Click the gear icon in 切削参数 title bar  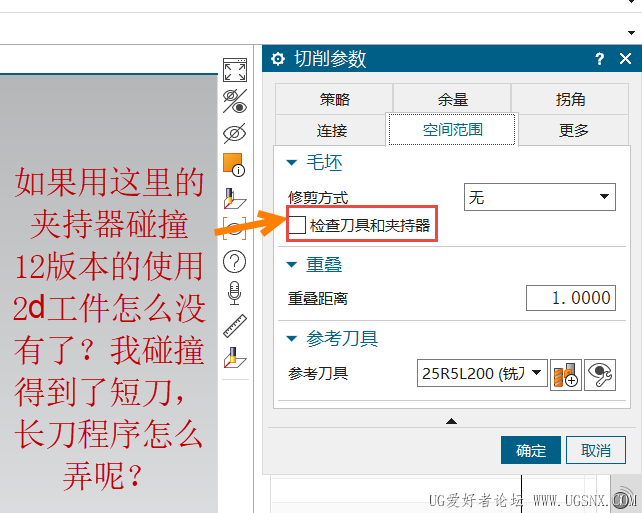278,59
